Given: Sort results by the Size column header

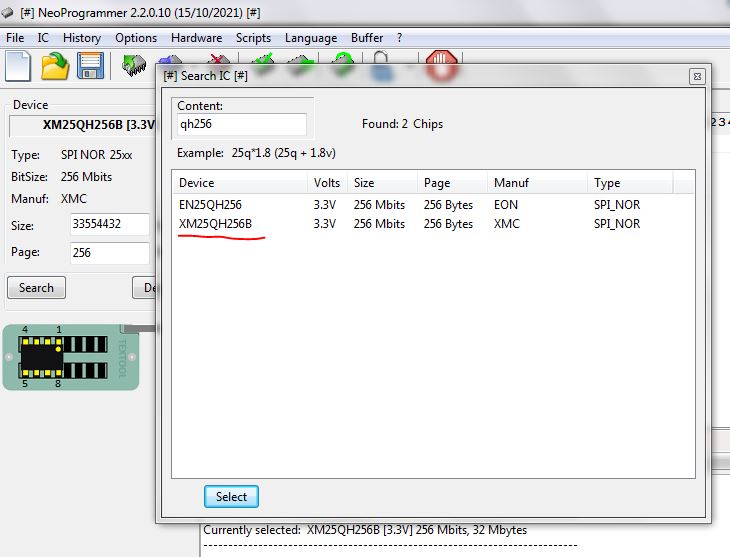Looking at the screenshot, I should click(382, 183).
